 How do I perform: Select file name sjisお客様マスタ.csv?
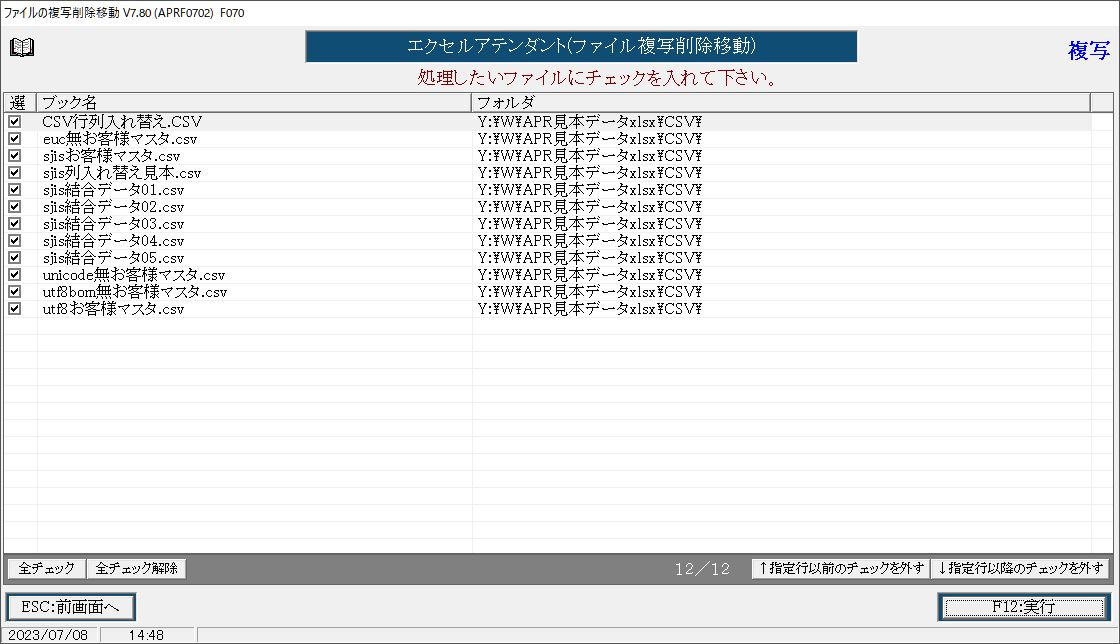[111, 156]
